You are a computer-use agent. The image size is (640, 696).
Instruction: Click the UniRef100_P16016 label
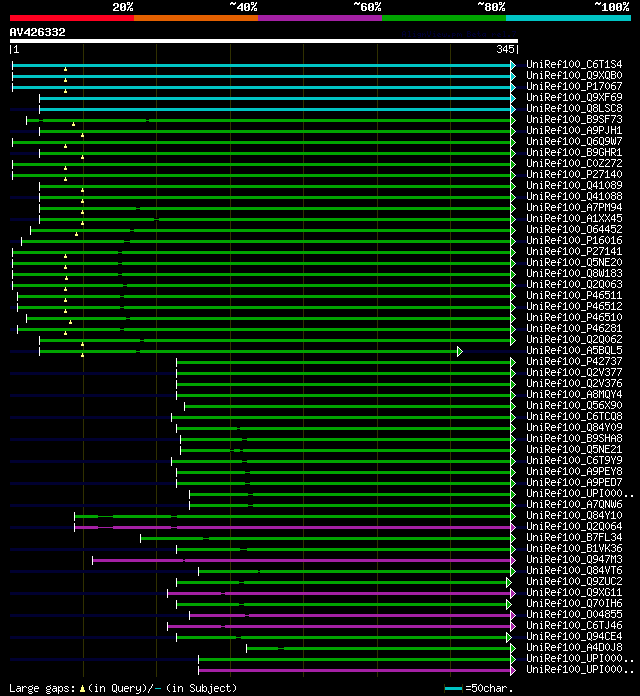pyautogui.click(x=574, y=240)
